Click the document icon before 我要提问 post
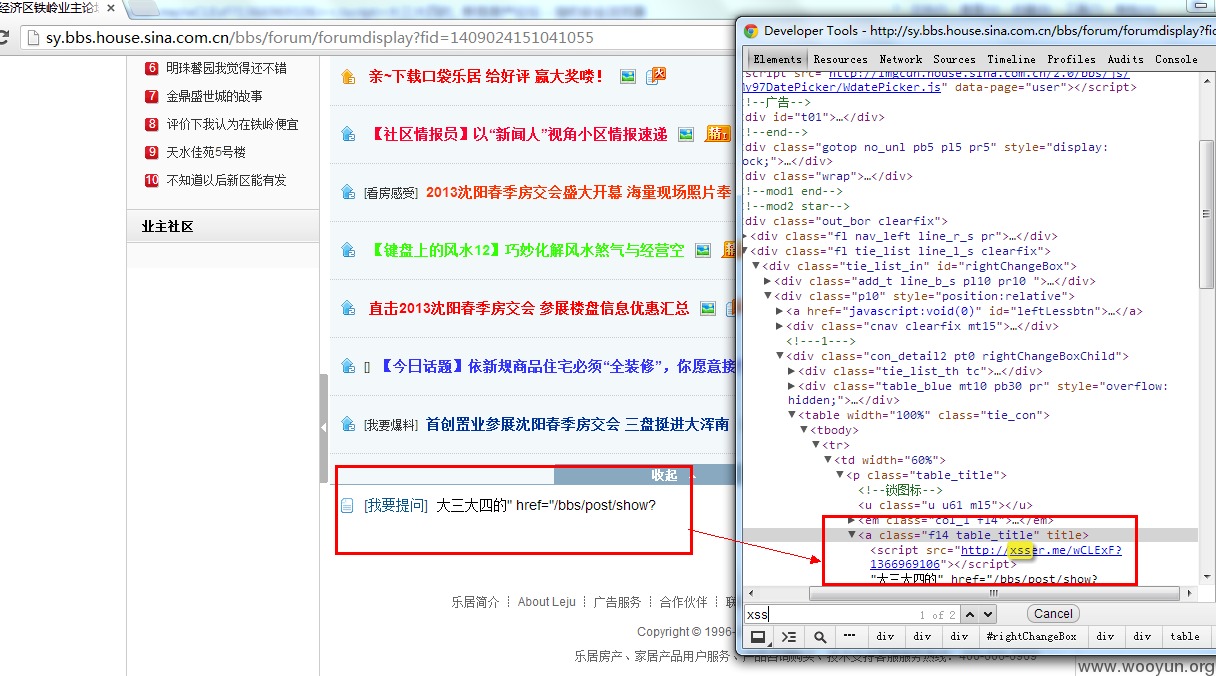The width and height of the screenshot is (1216, 676). pos(347,506)
